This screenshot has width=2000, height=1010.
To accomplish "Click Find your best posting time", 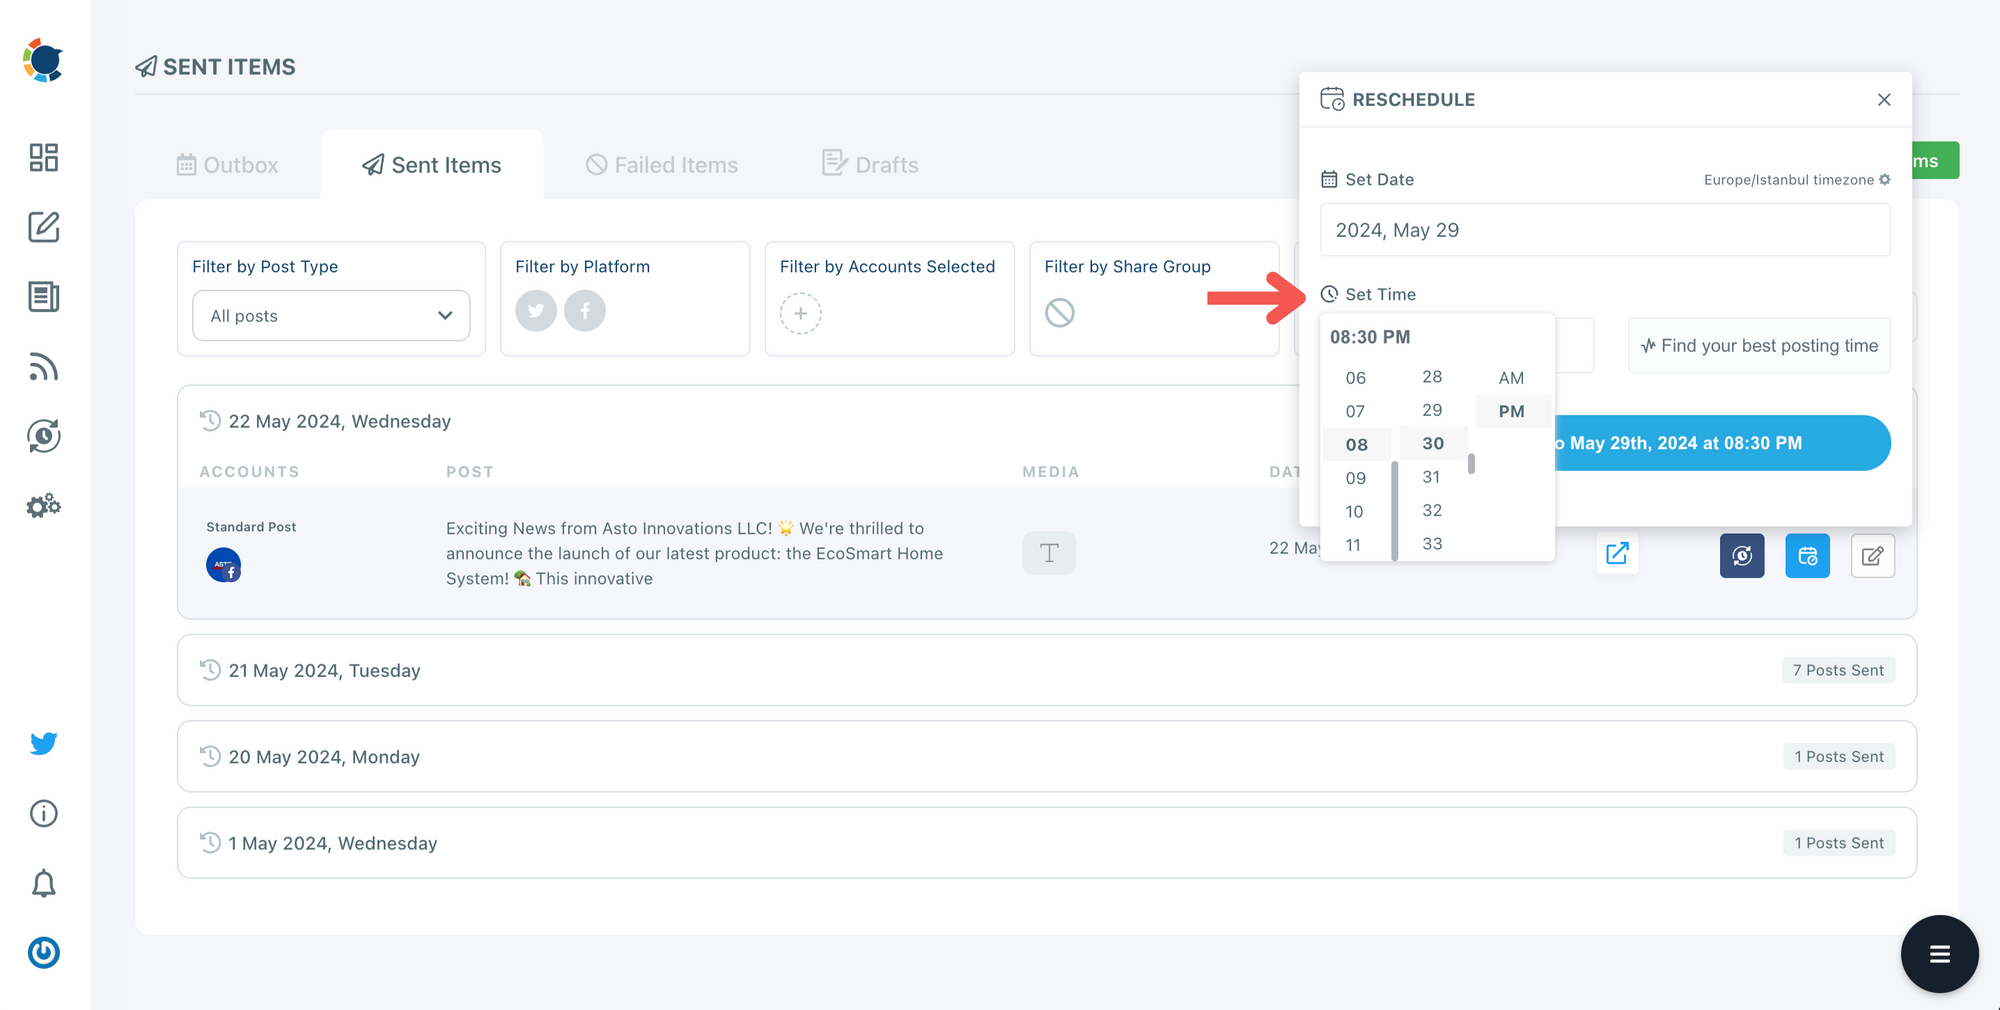I will coord(1759,346).
